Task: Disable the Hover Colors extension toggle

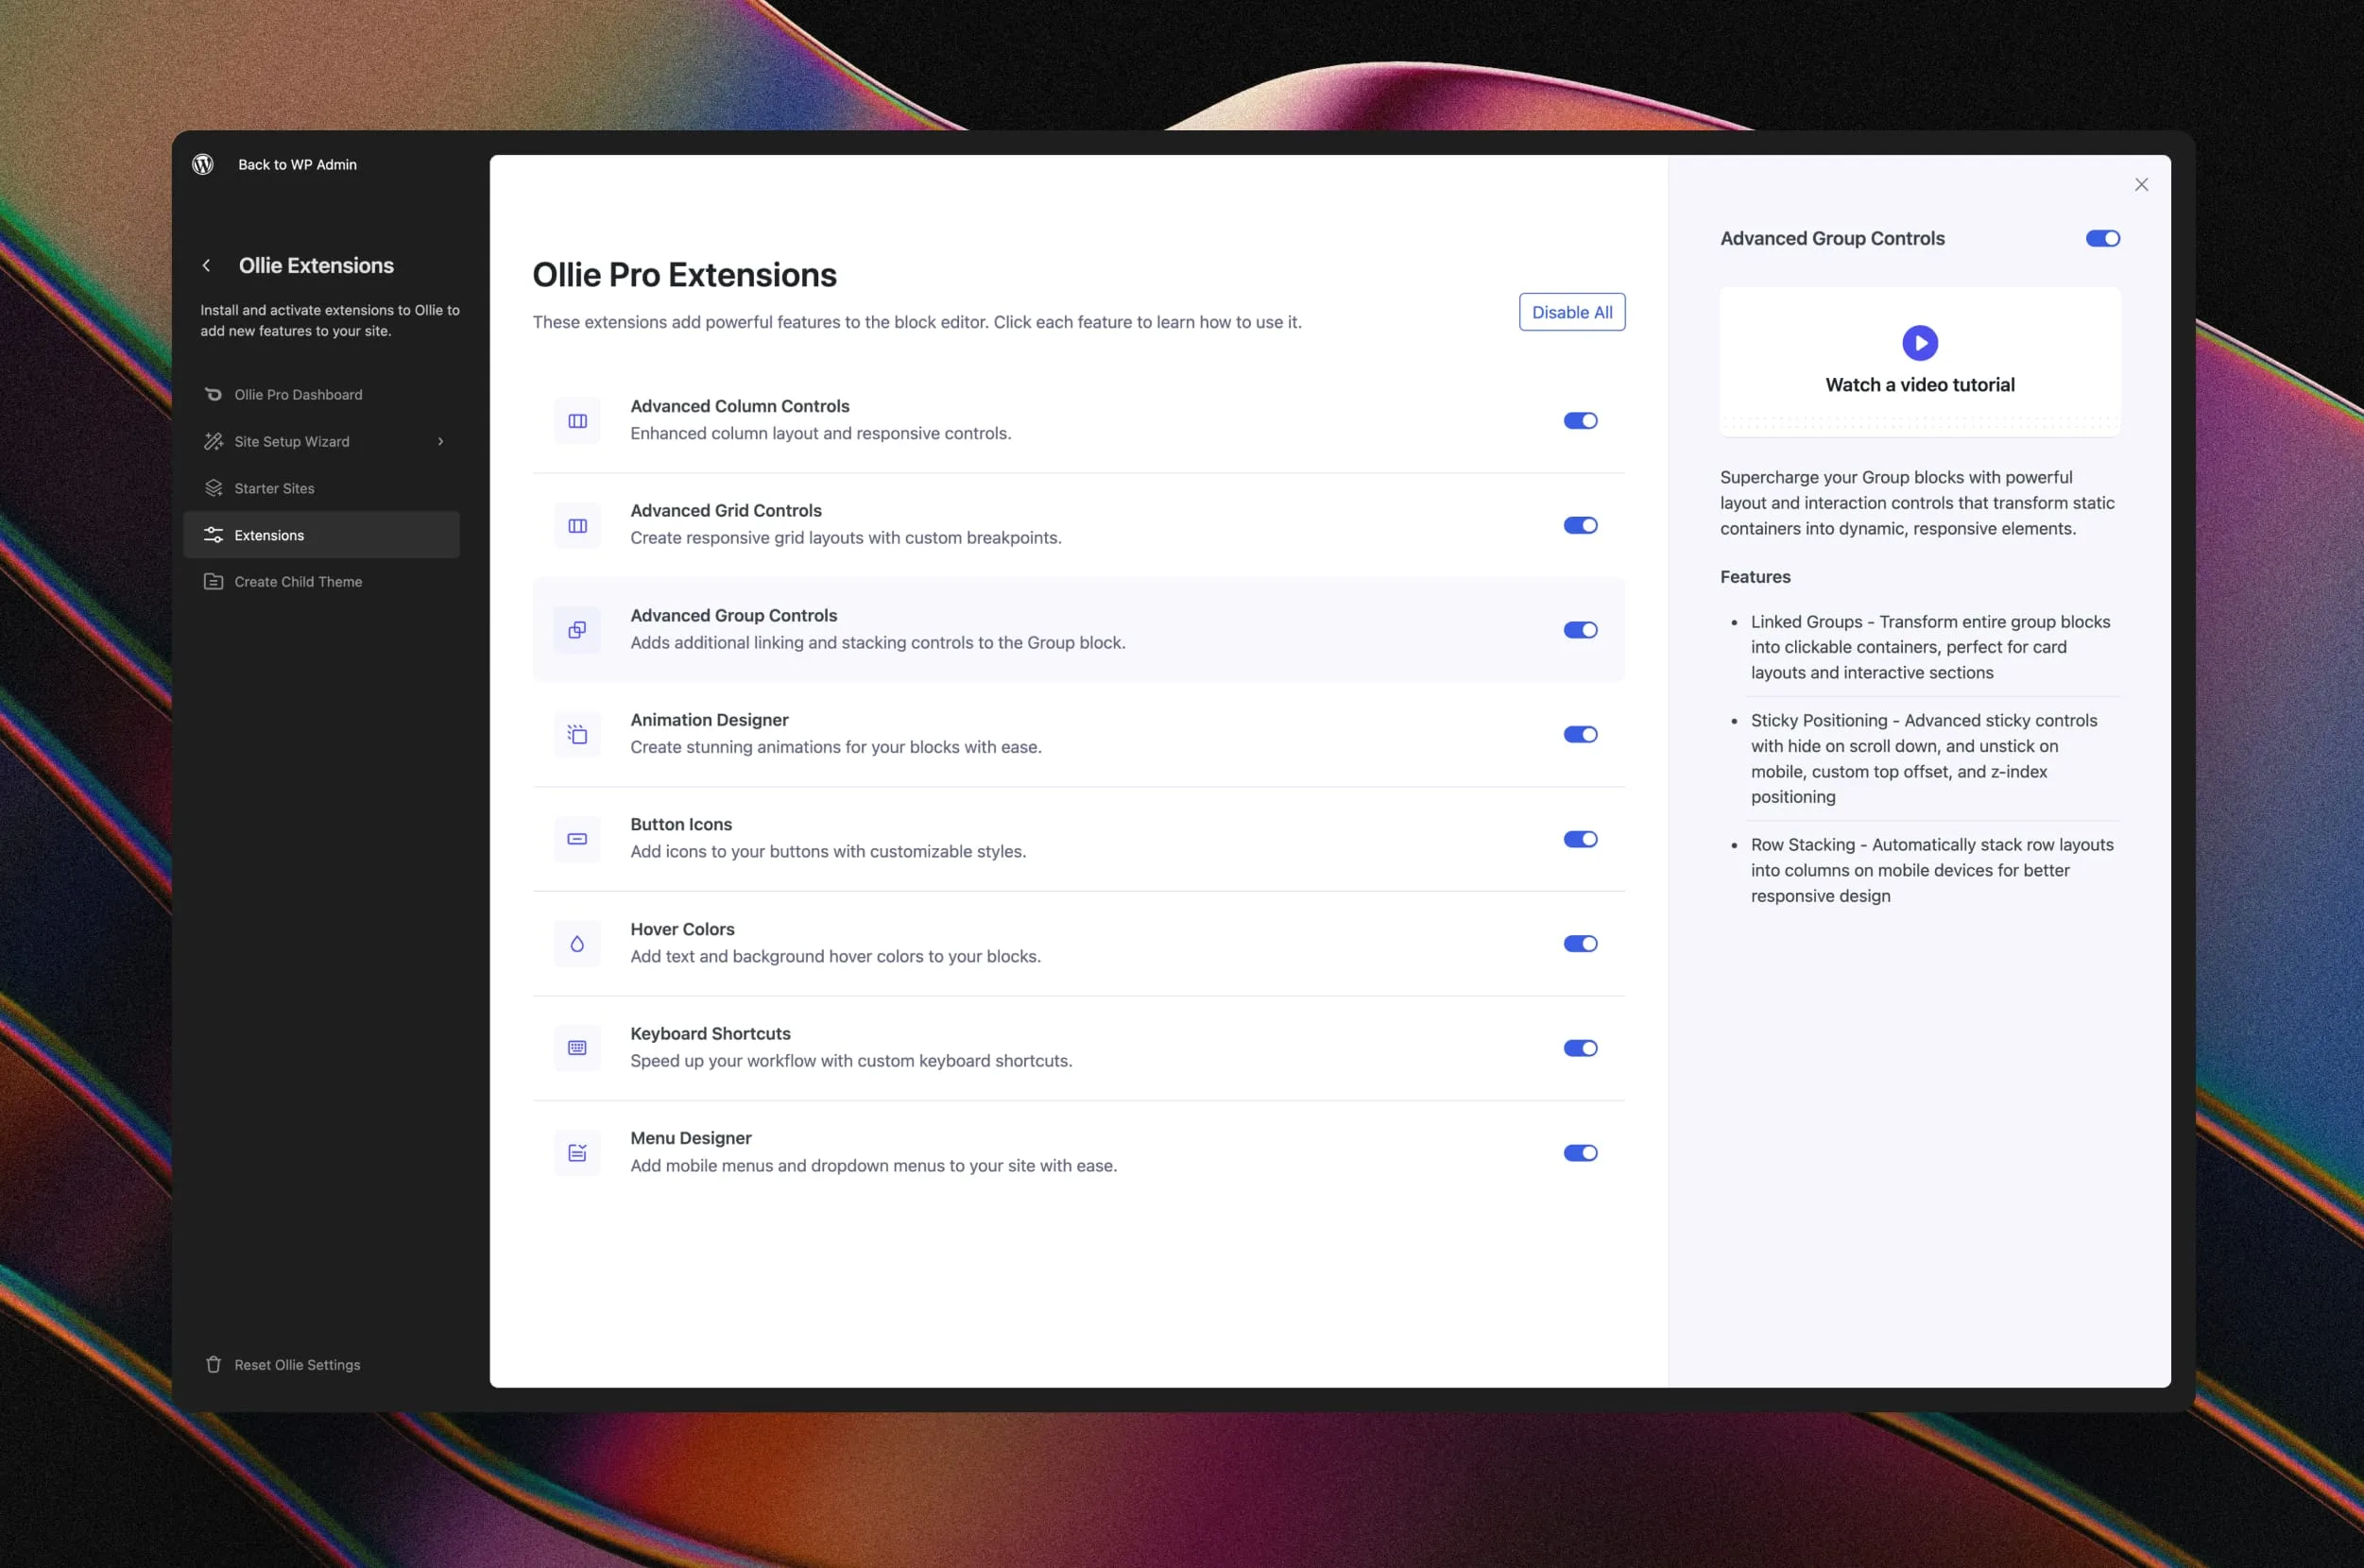Action: click(x=1580, y=943)
